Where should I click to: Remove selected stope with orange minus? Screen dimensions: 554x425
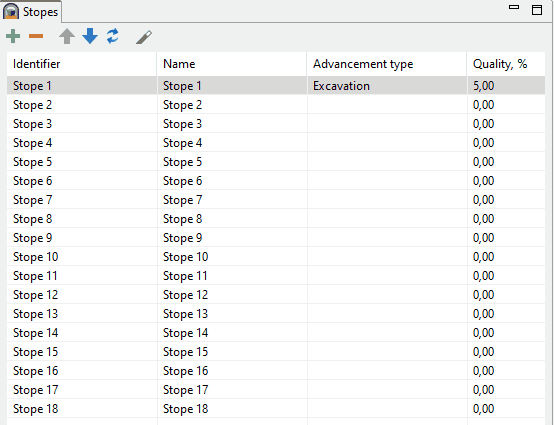pos(36,36)
